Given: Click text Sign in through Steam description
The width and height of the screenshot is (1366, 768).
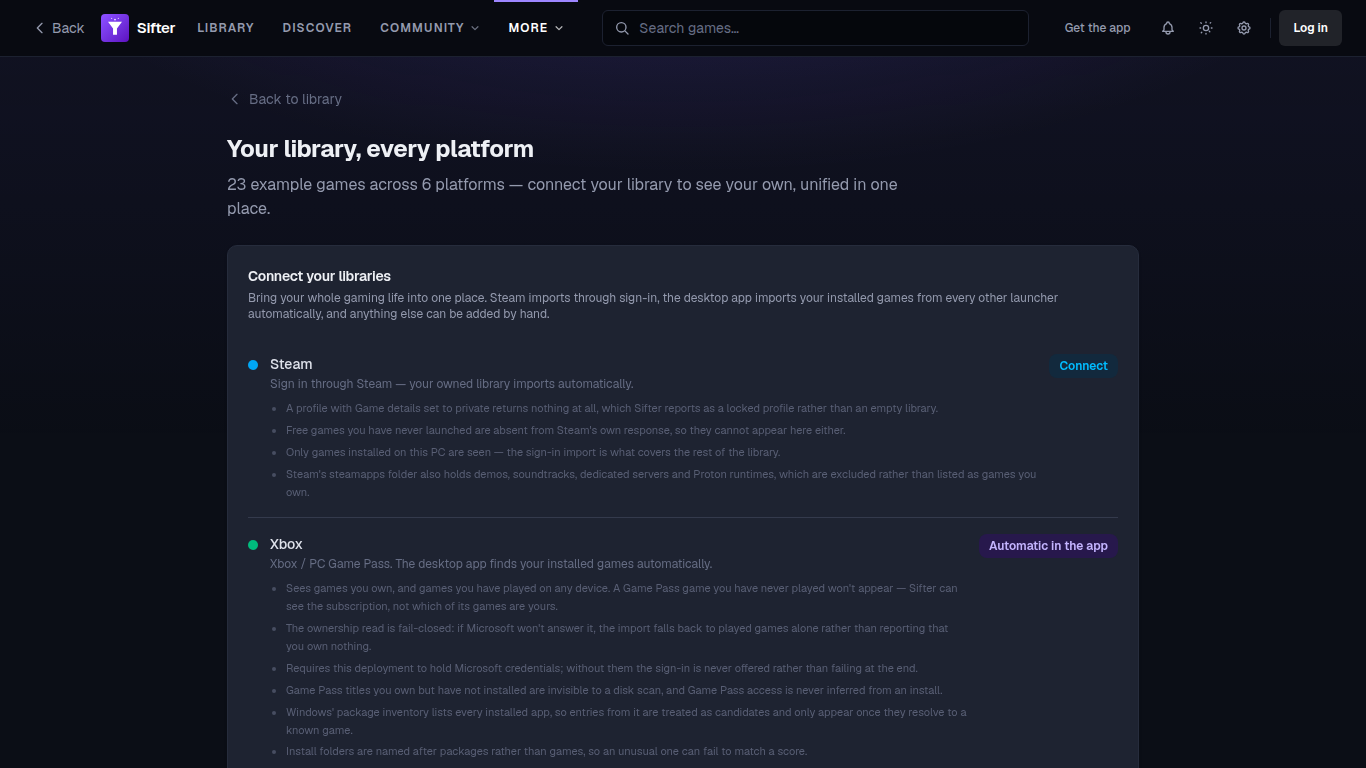Looking at the screenshot, I should tap(452, 384).
